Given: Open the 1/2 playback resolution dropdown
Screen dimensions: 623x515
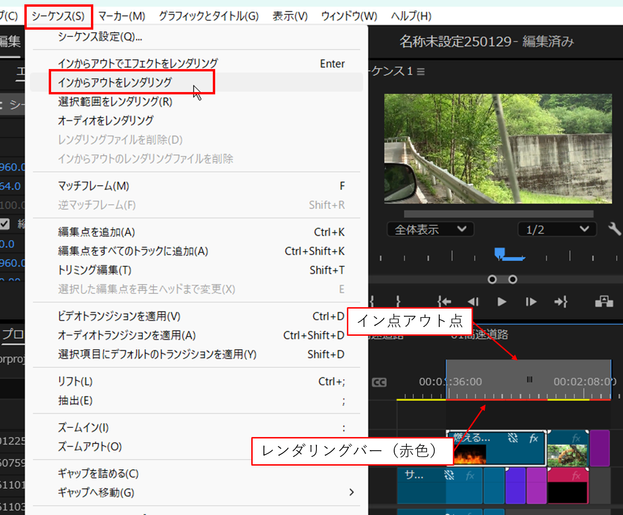Looking at the screenshot, I should click(557, 229).
